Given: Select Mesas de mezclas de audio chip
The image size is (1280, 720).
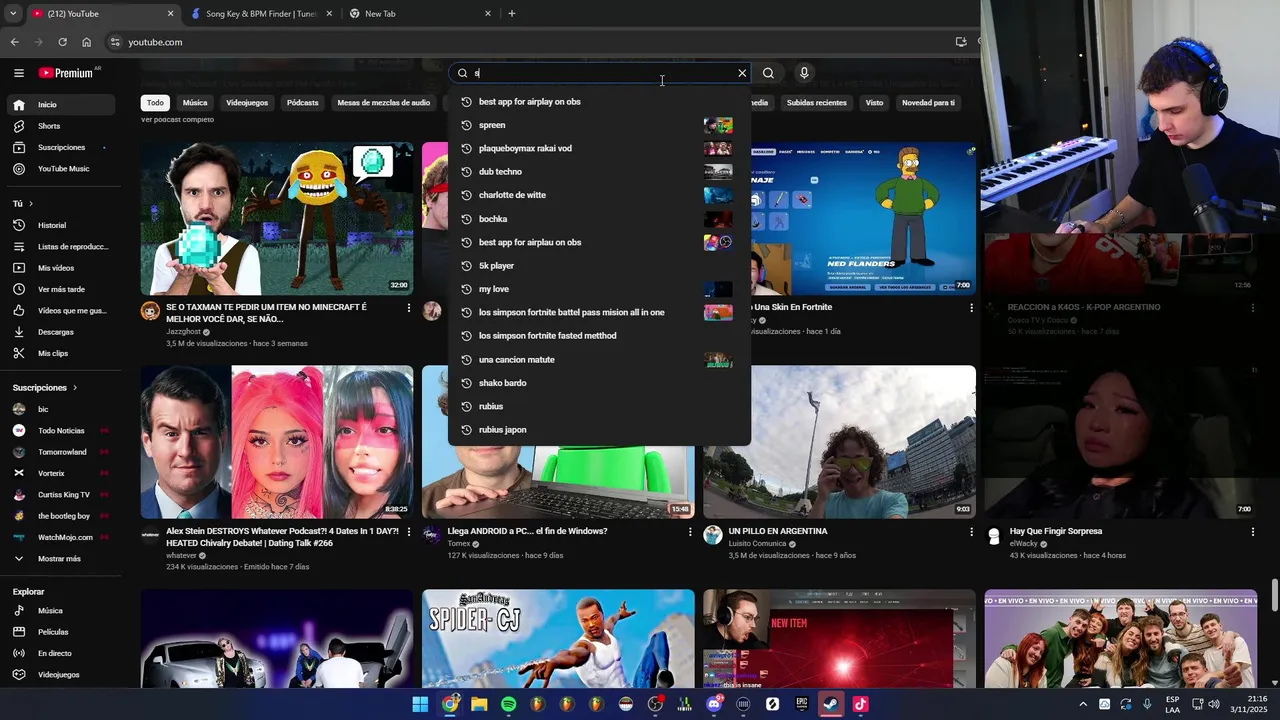Looking at the screenshot, I should tap(384, 103).
